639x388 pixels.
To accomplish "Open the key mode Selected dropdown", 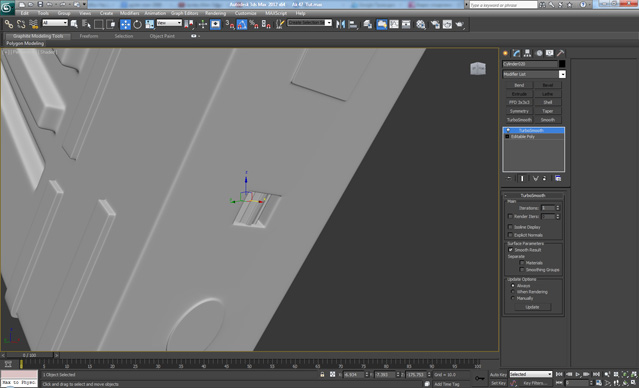I will [x=531, y=374].
